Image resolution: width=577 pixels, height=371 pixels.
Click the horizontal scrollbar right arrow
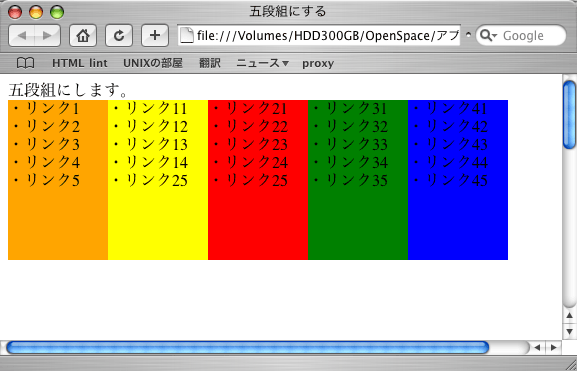pos(554,347)
